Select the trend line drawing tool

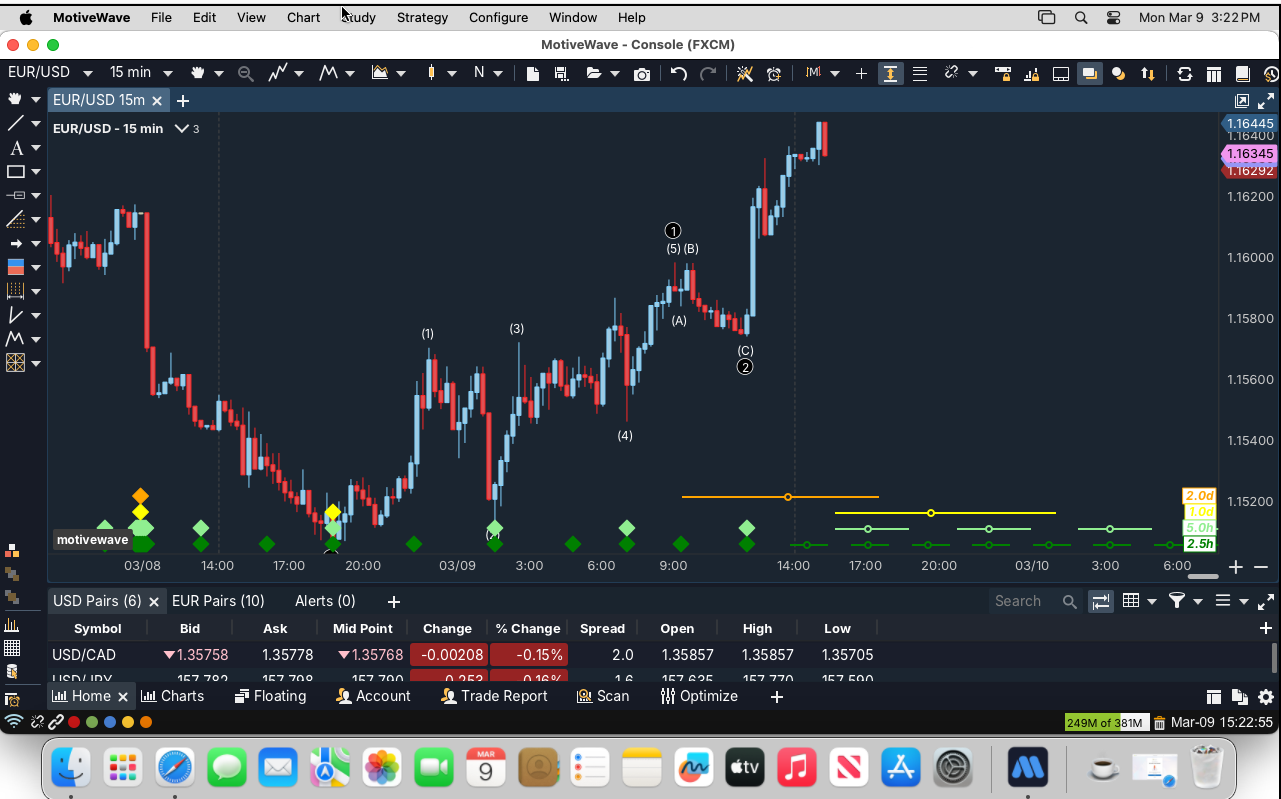click(x=16, y=123)
